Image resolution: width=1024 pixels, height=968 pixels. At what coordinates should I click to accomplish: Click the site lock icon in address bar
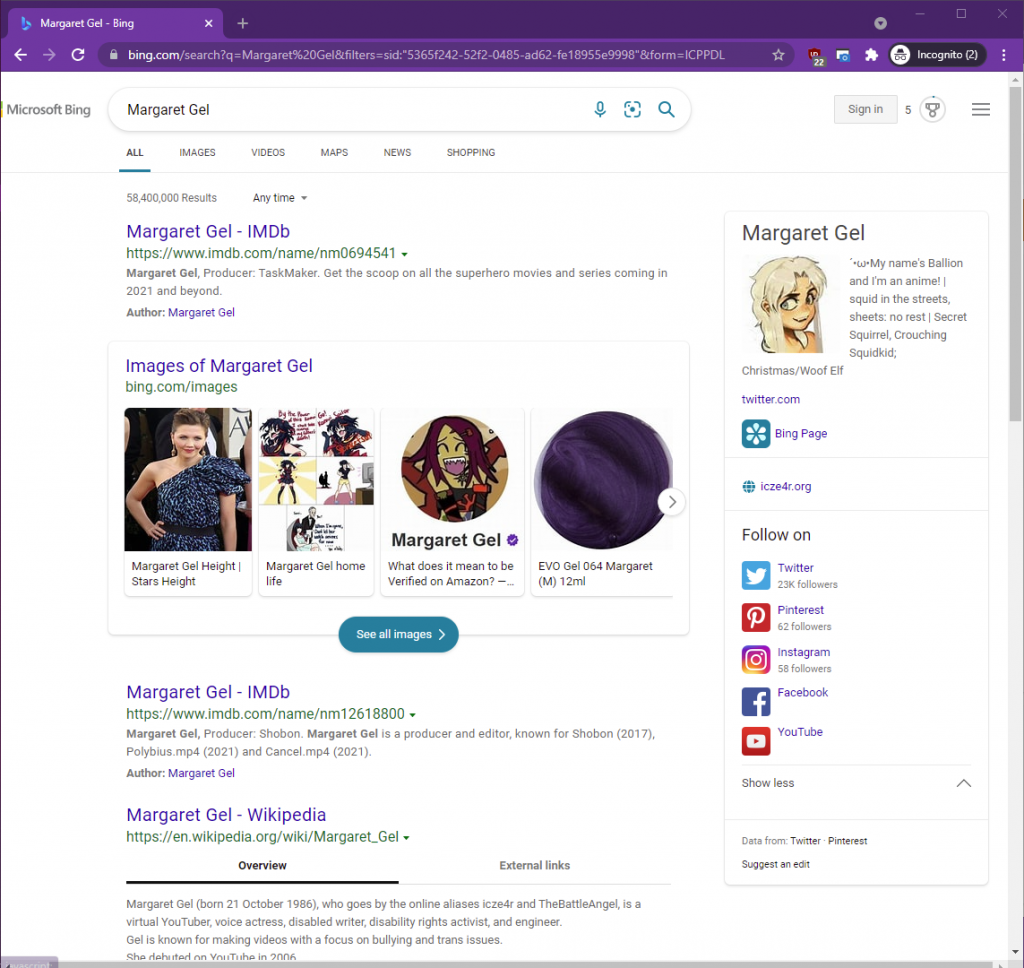tap(114, 55)
